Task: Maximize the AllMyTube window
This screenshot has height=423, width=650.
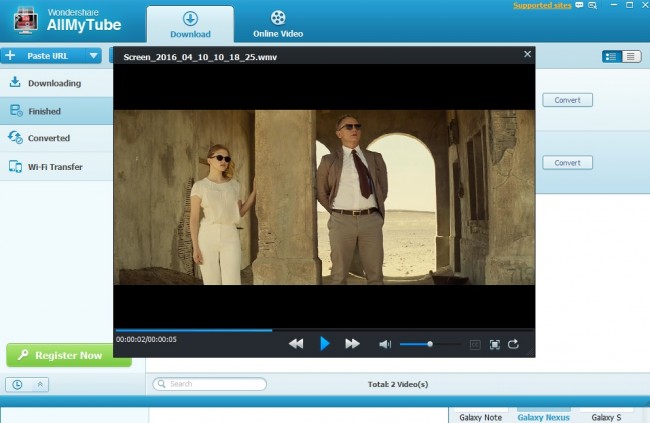Action: tap(629, 5)
